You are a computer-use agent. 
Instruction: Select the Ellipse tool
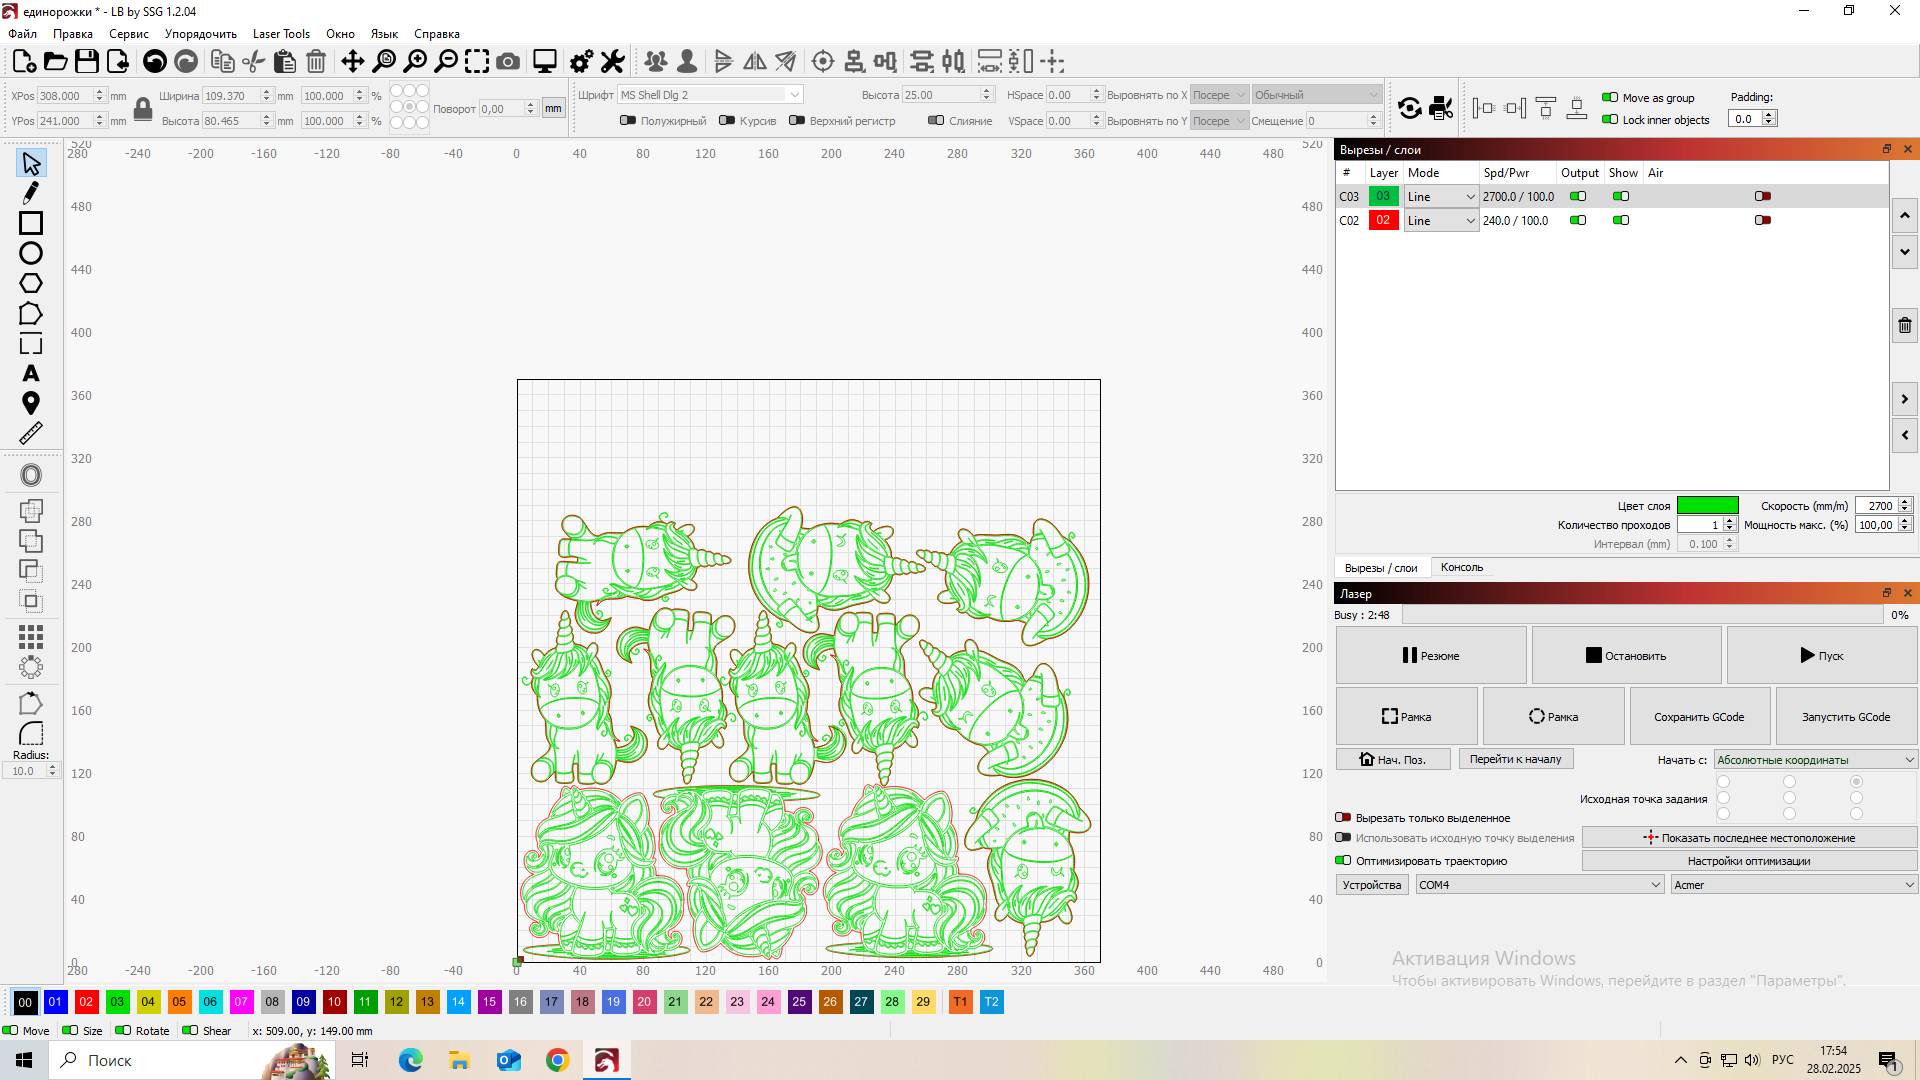[x=31, y=254]
